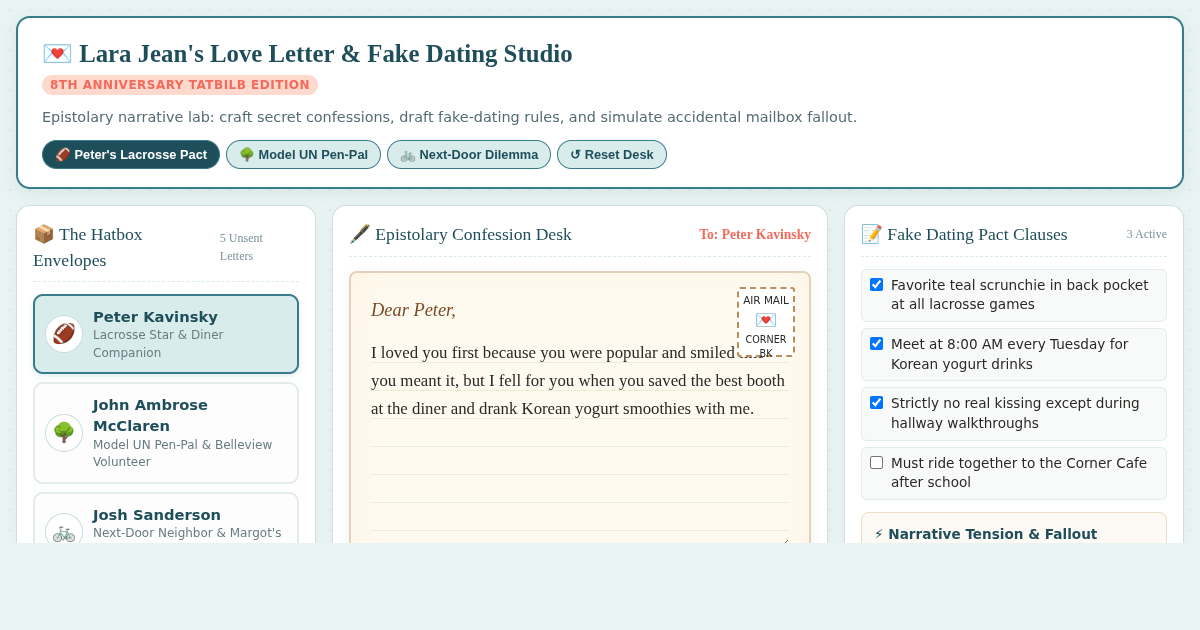The width and height of the screenshot is (1200, 630).
Task: Click the football avatar icon for Peter
Action: pos(64,334)
